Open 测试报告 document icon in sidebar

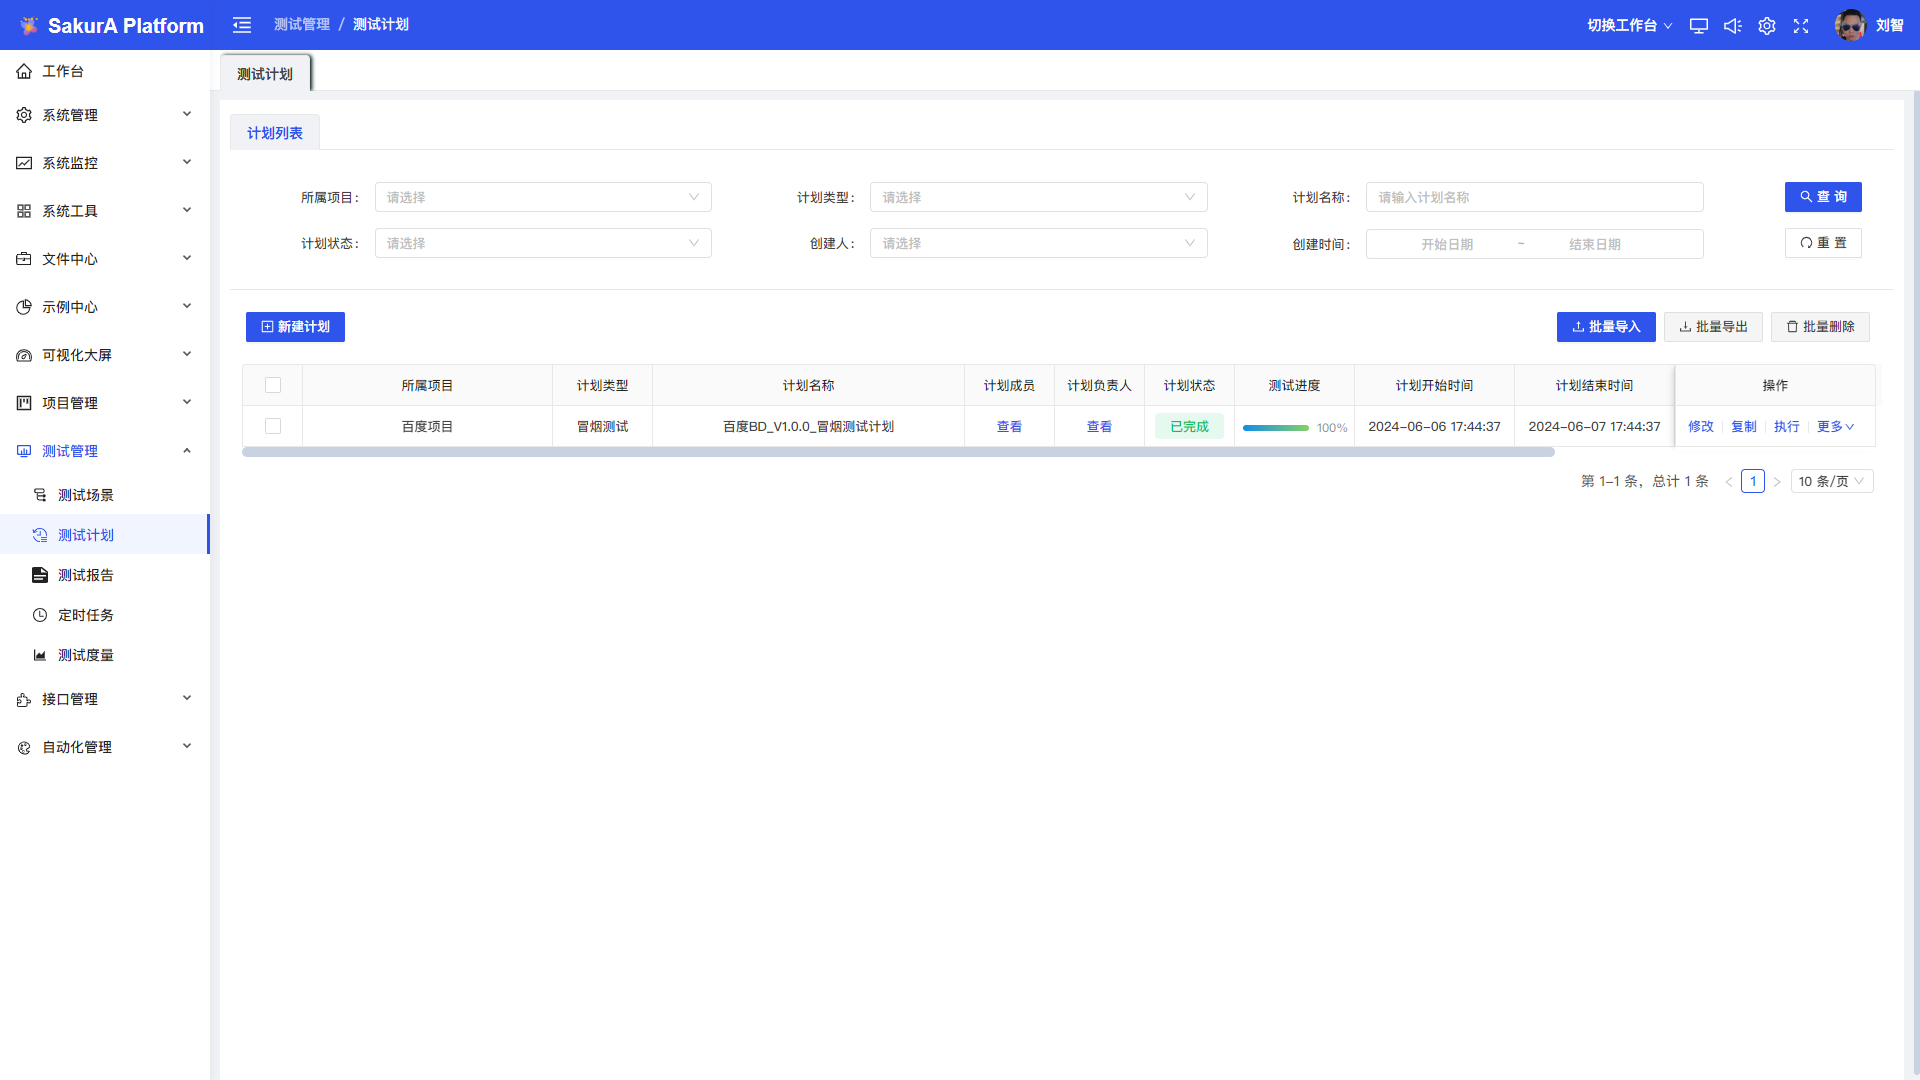(40, 575)
